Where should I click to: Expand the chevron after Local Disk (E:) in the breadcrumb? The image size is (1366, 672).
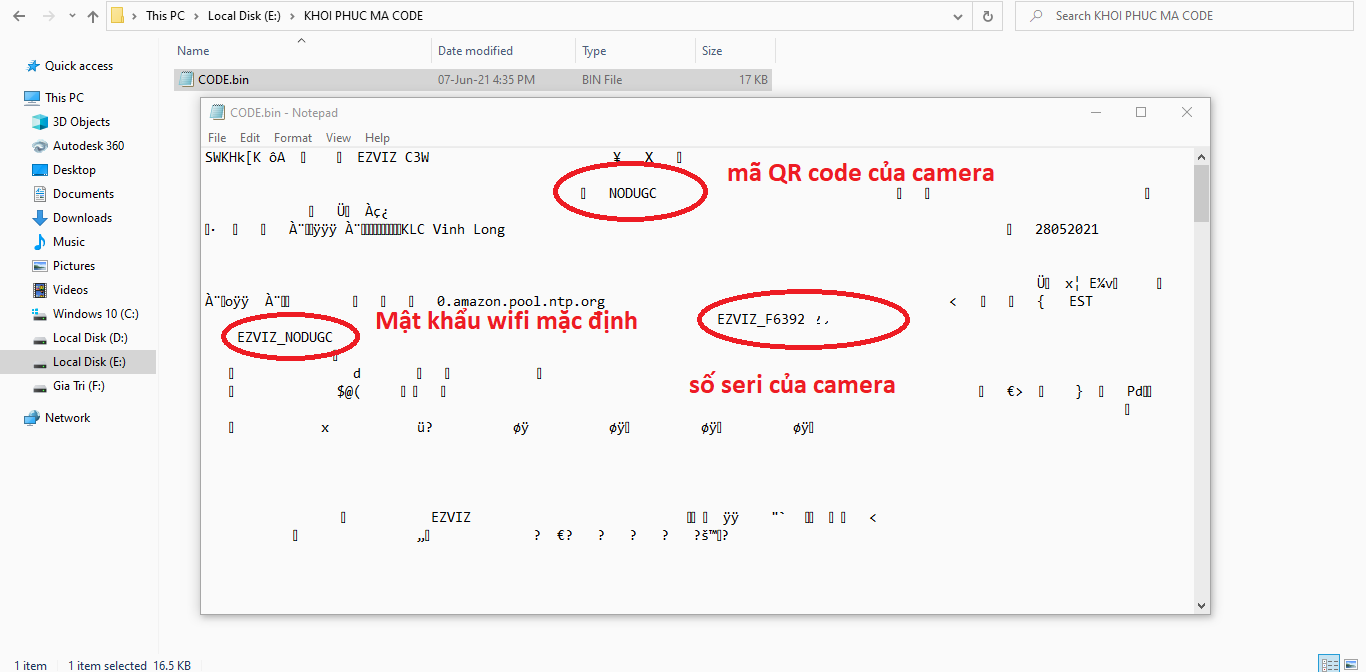coord(292,16)
